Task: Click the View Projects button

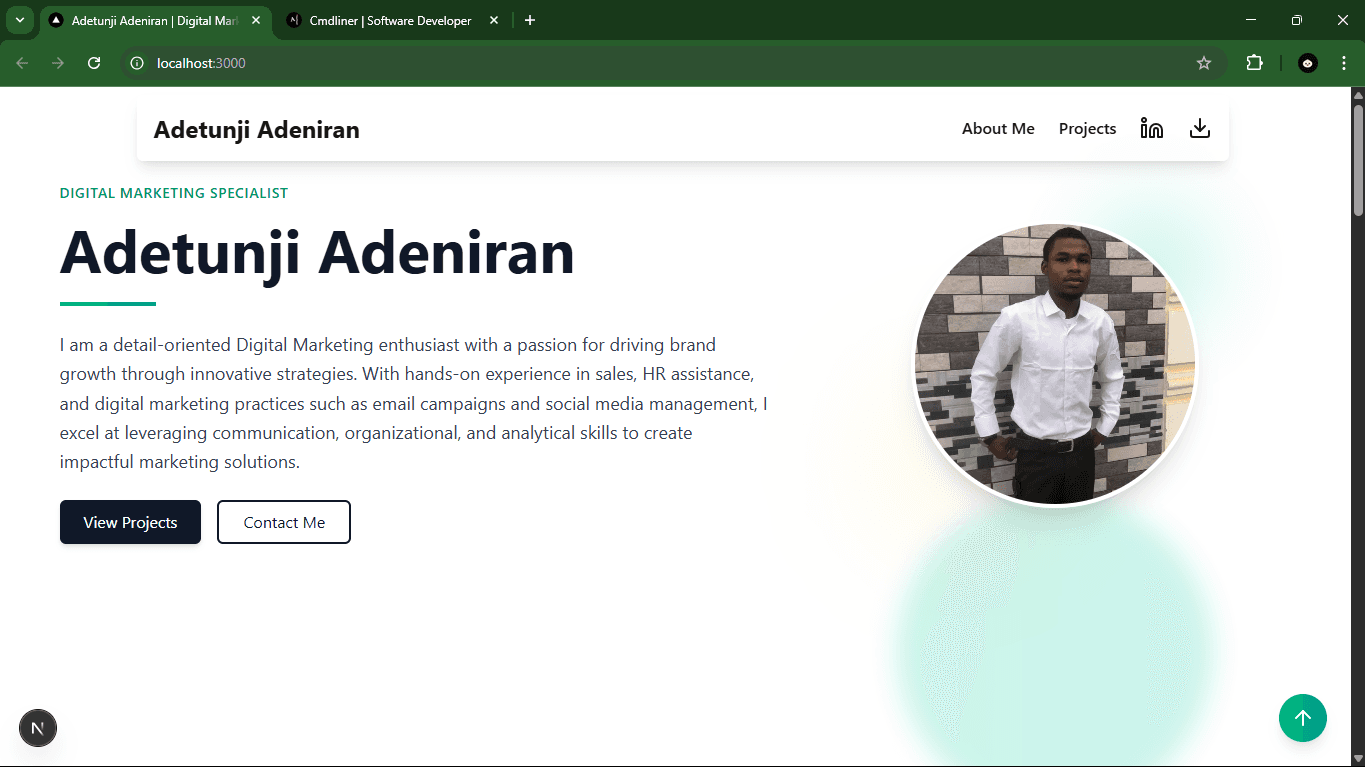Action: tap(130, 522)
